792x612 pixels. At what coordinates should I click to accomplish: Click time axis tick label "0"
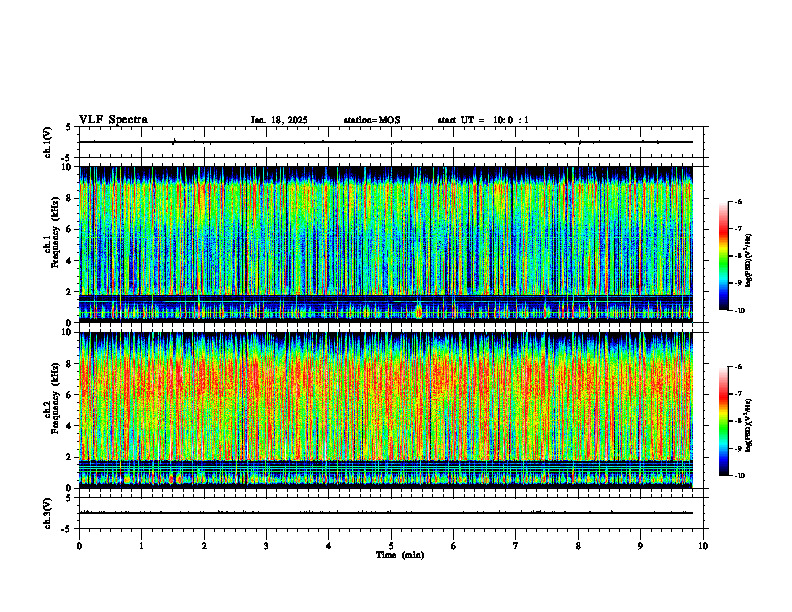pyautogui.click(x=79, y=546)
